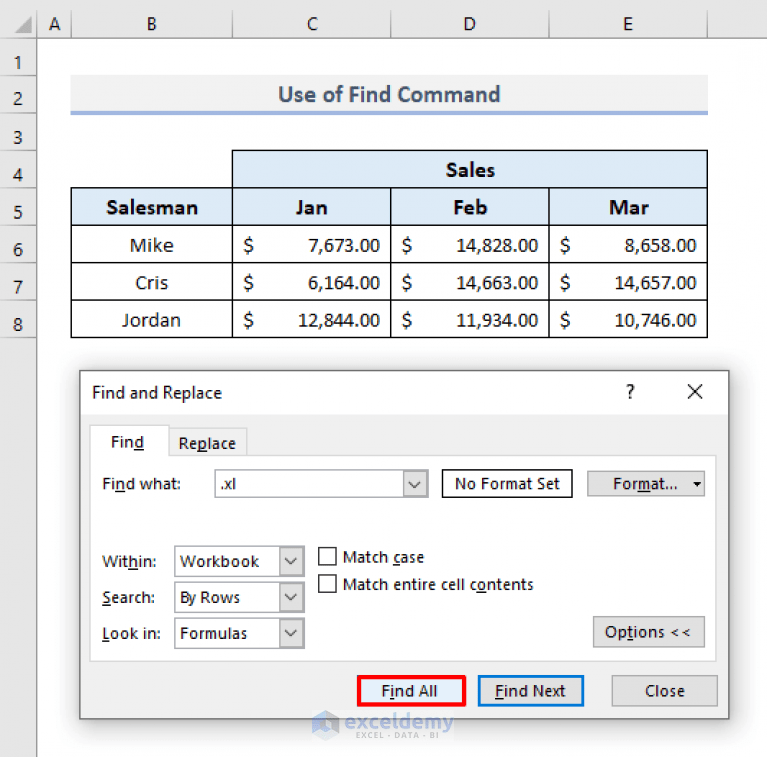The image size is (767, 757).
Task: Select column C header
Action: pos(312,23)
